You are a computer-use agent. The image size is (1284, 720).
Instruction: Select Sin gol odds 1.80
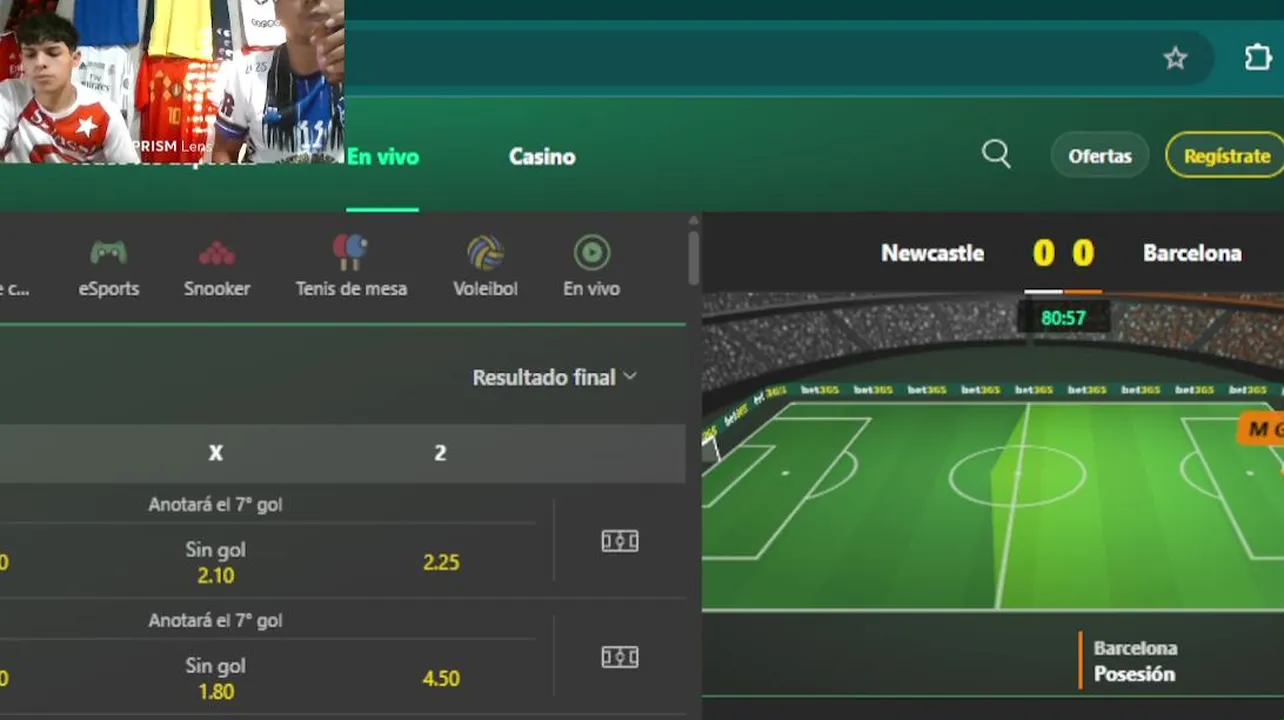pyautogui.click(x=216, y=678)
